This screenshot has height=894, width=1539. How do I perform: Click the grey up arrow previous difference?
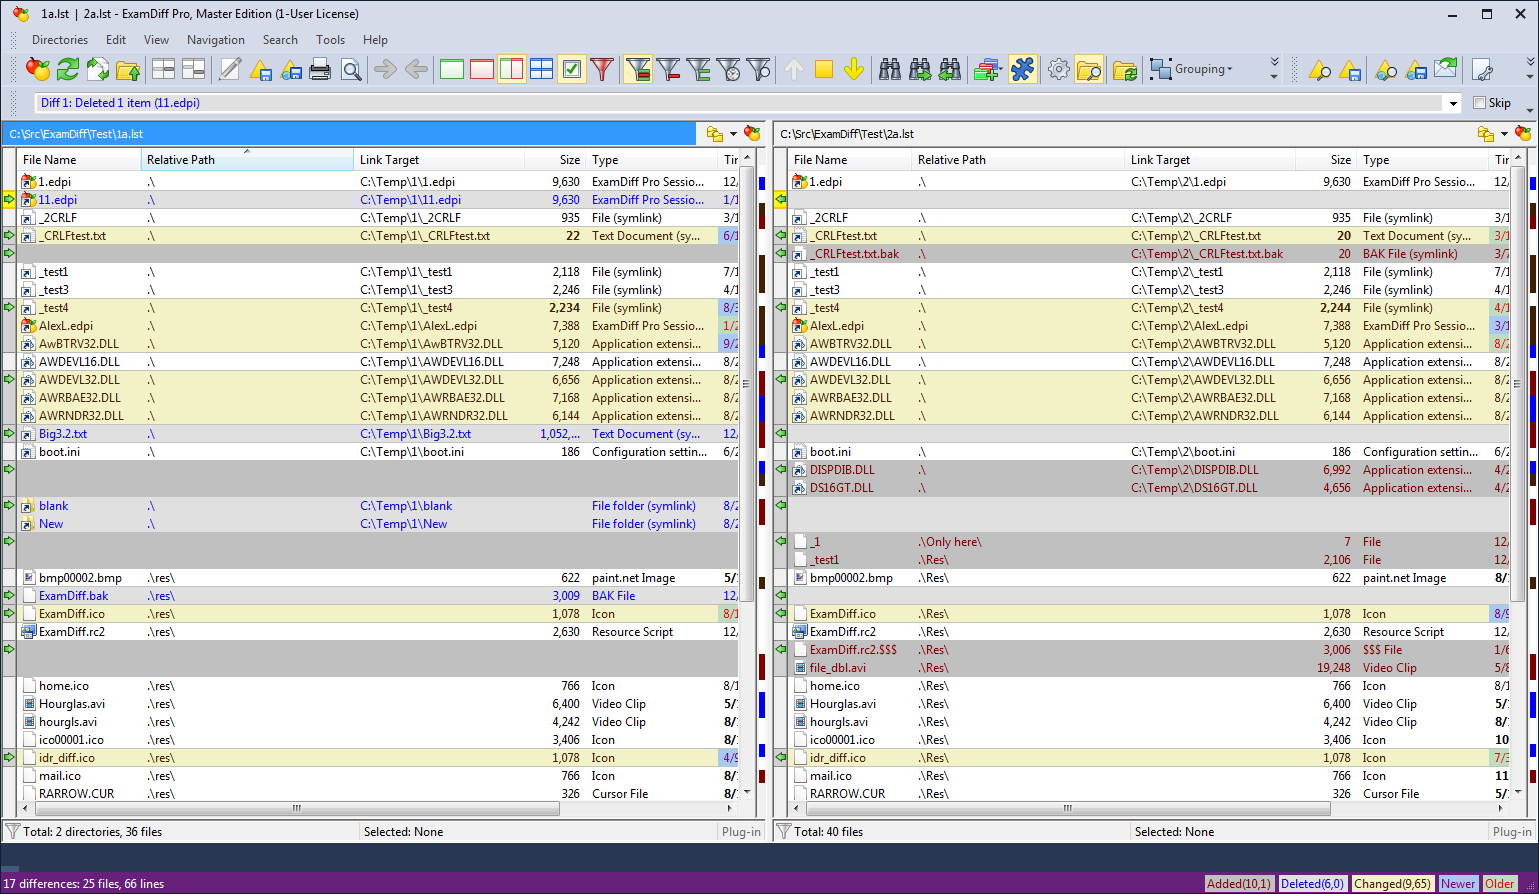794,69
